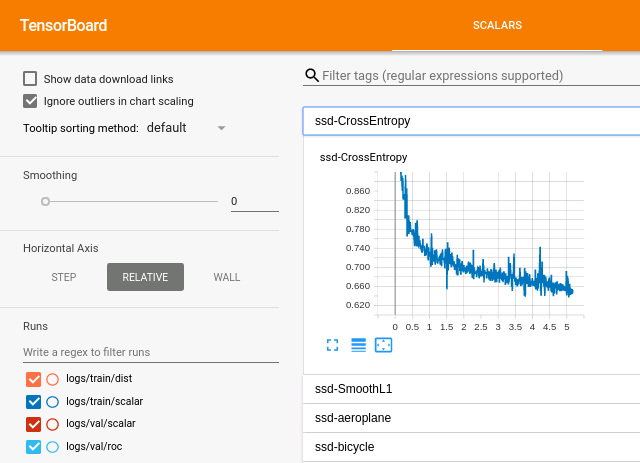Switch horizontal axis to STEP
This screenshot has width=640, height=463.
click(x=64, y=277)
